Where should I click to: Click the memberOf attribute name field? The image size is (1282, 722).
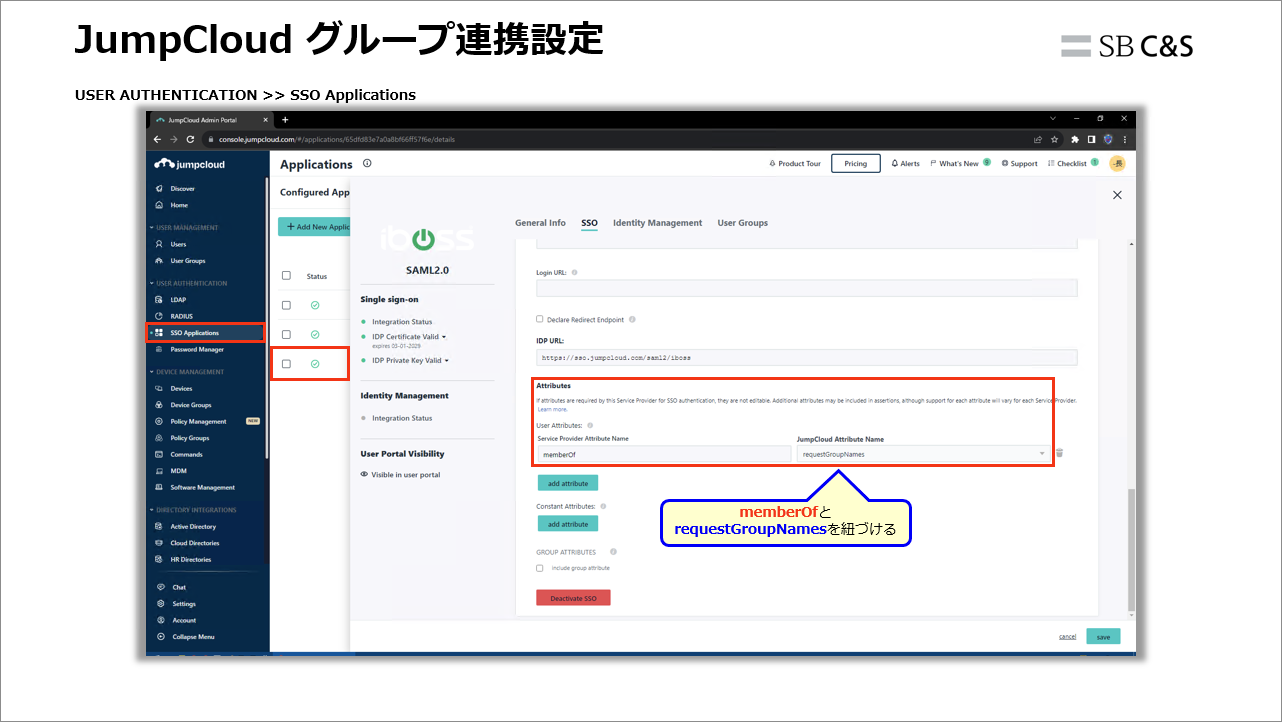click(x=664, y=454)
